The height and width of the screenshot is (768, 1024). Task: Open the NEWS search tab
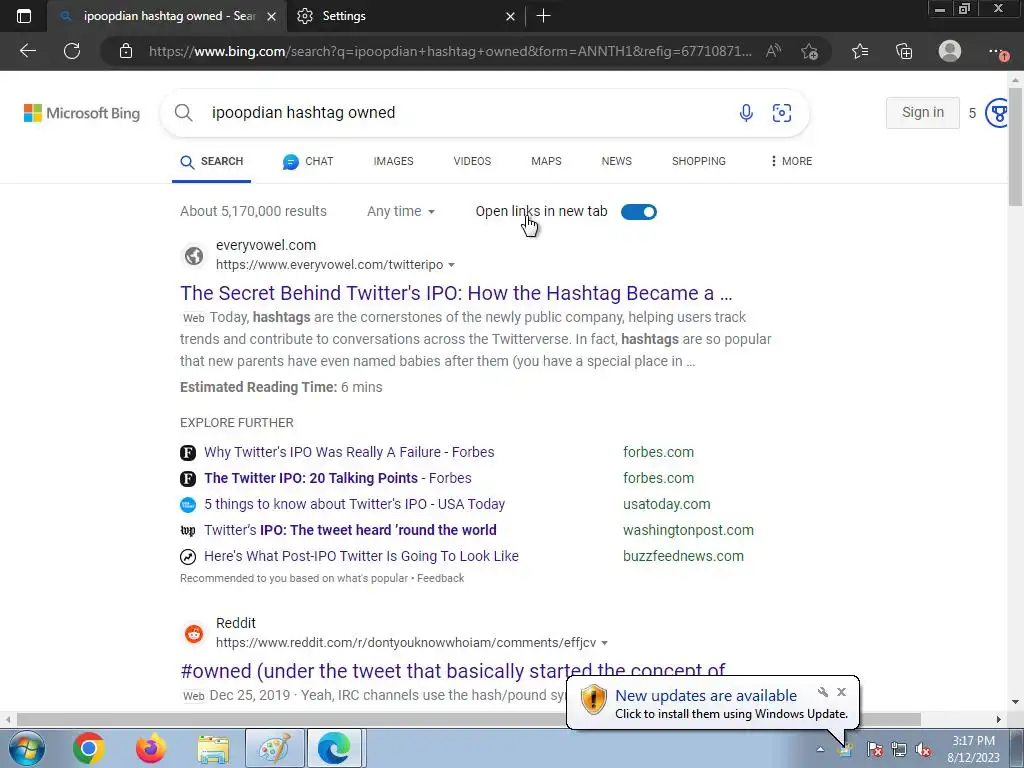tap(616, 161)
